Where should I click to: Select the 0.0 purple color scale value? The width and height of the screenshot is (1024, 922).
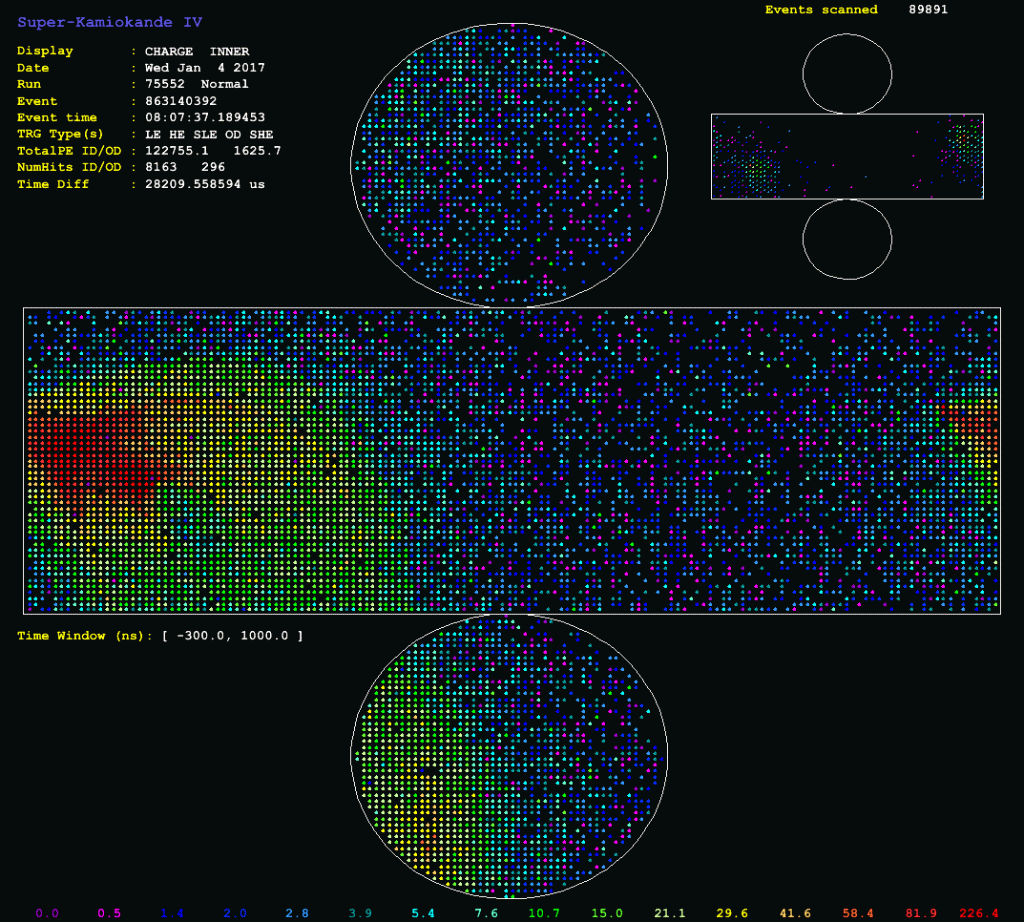coord(47,913)
